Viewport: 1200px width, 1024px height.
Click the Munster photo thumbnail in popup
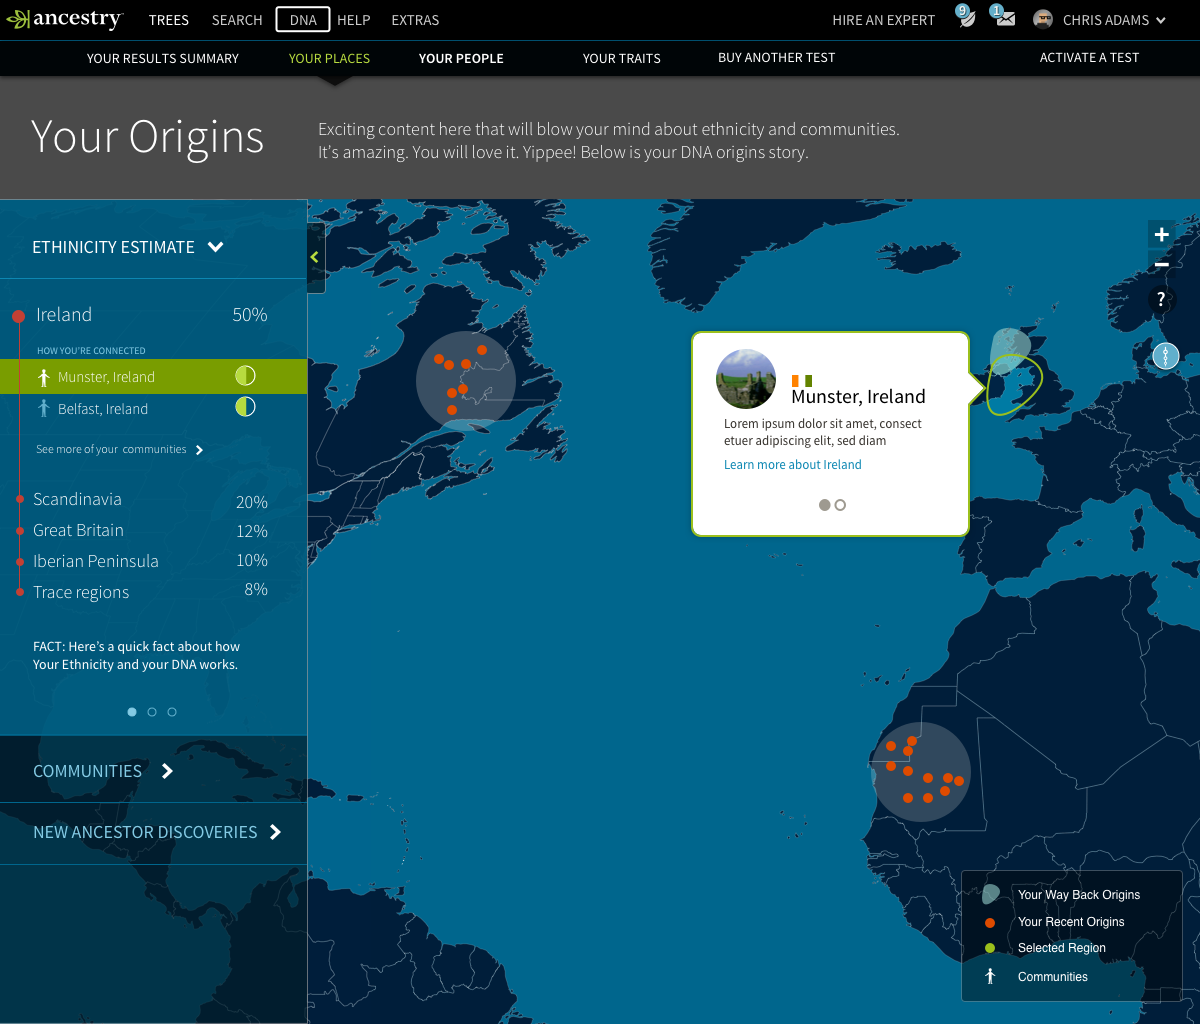click(746, 379)
